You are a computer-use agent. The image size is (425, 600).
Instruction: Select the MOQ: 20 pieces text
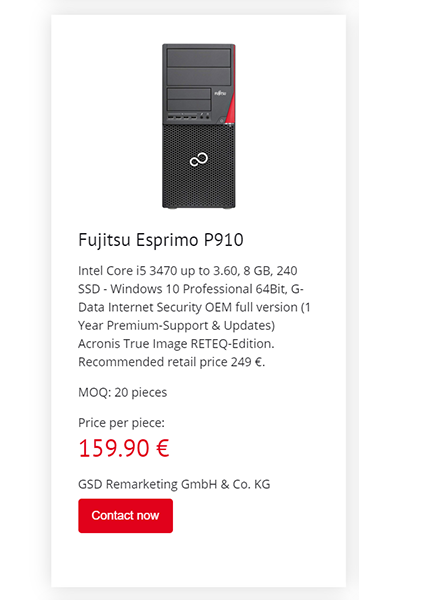[122, 392]
